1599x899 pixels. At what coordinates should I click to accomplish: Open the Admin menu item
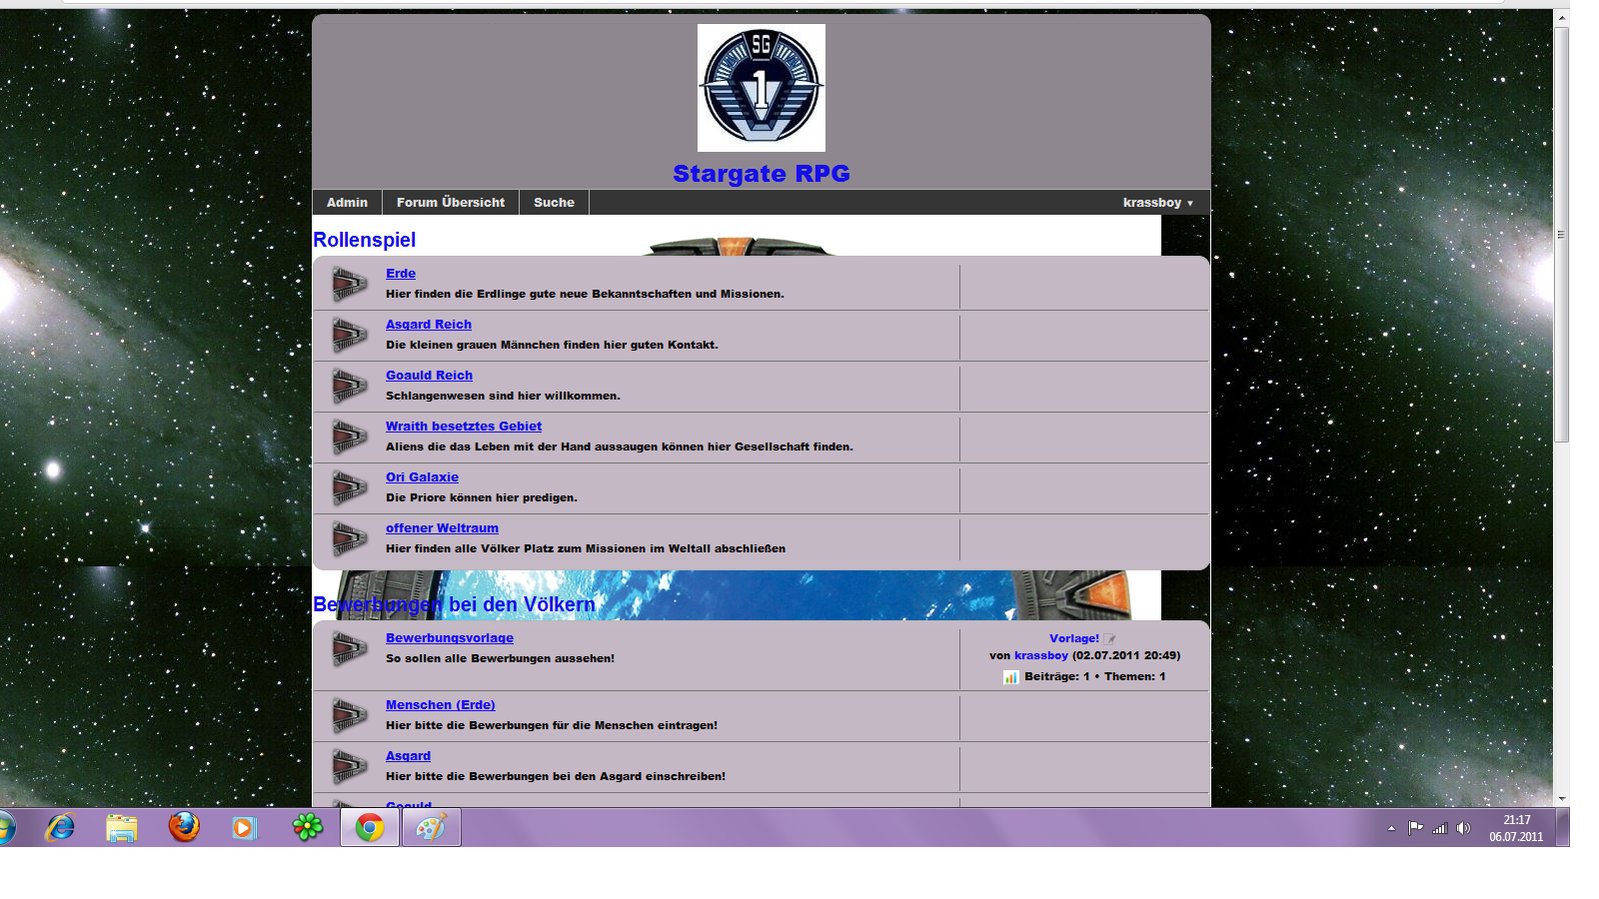point(347,203)
